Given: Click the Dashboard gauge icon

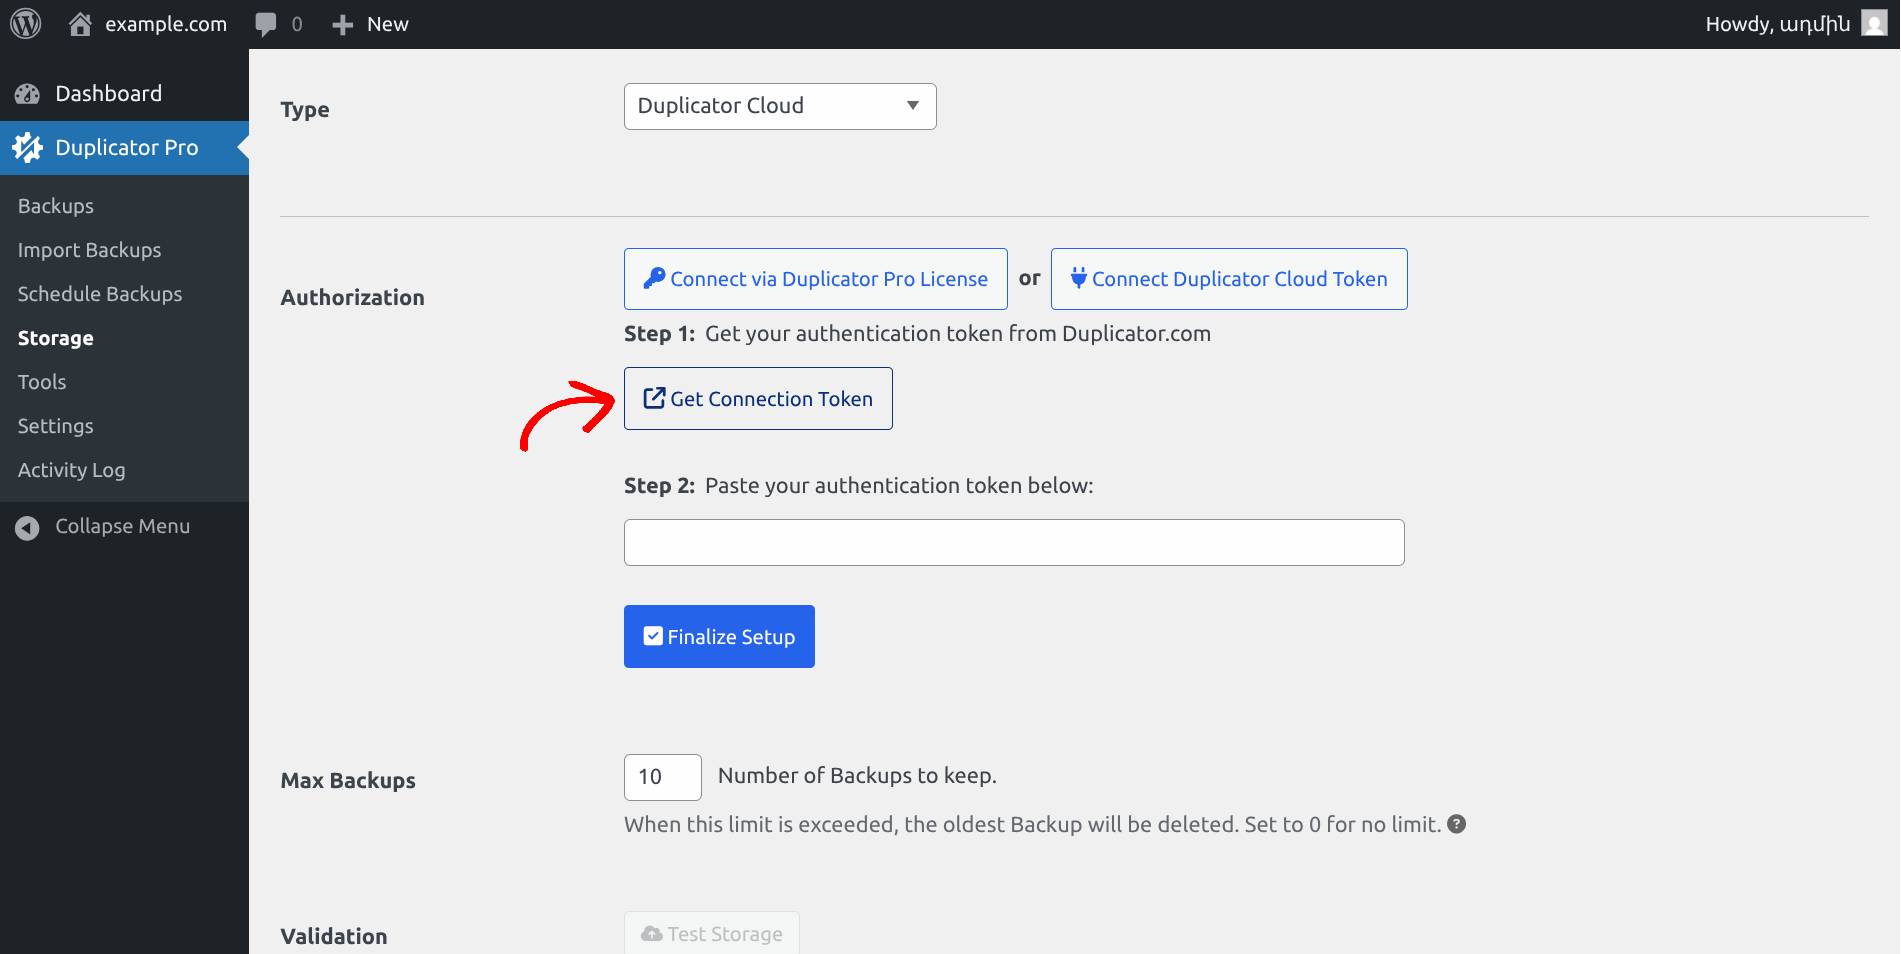Looking at the screenshot, I should (28, 94).
